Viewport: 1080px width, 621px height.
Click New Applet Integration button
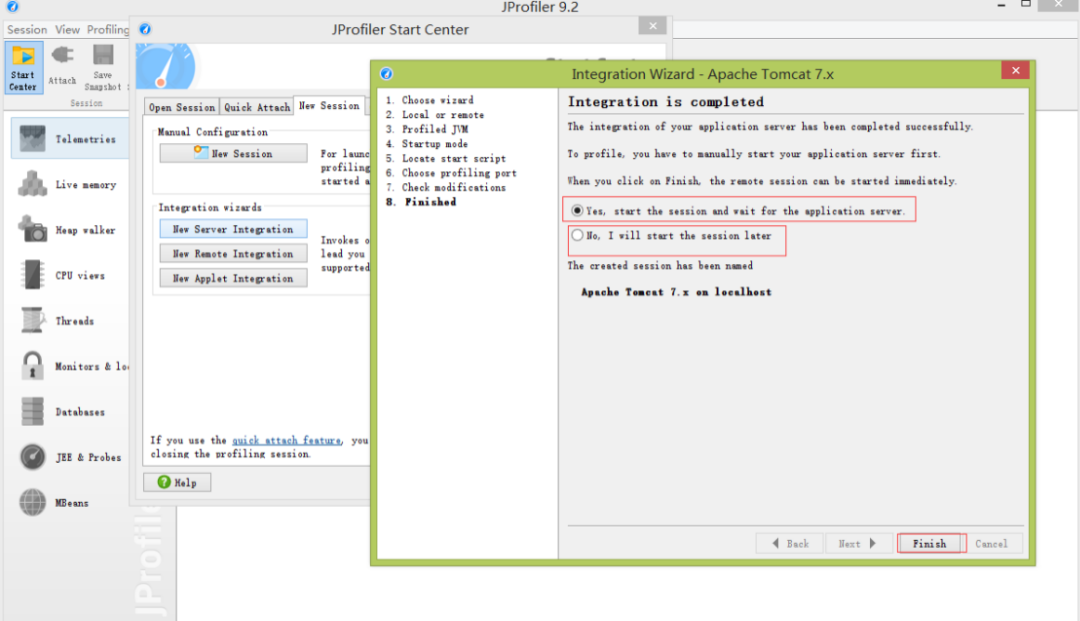click(233, 278)
